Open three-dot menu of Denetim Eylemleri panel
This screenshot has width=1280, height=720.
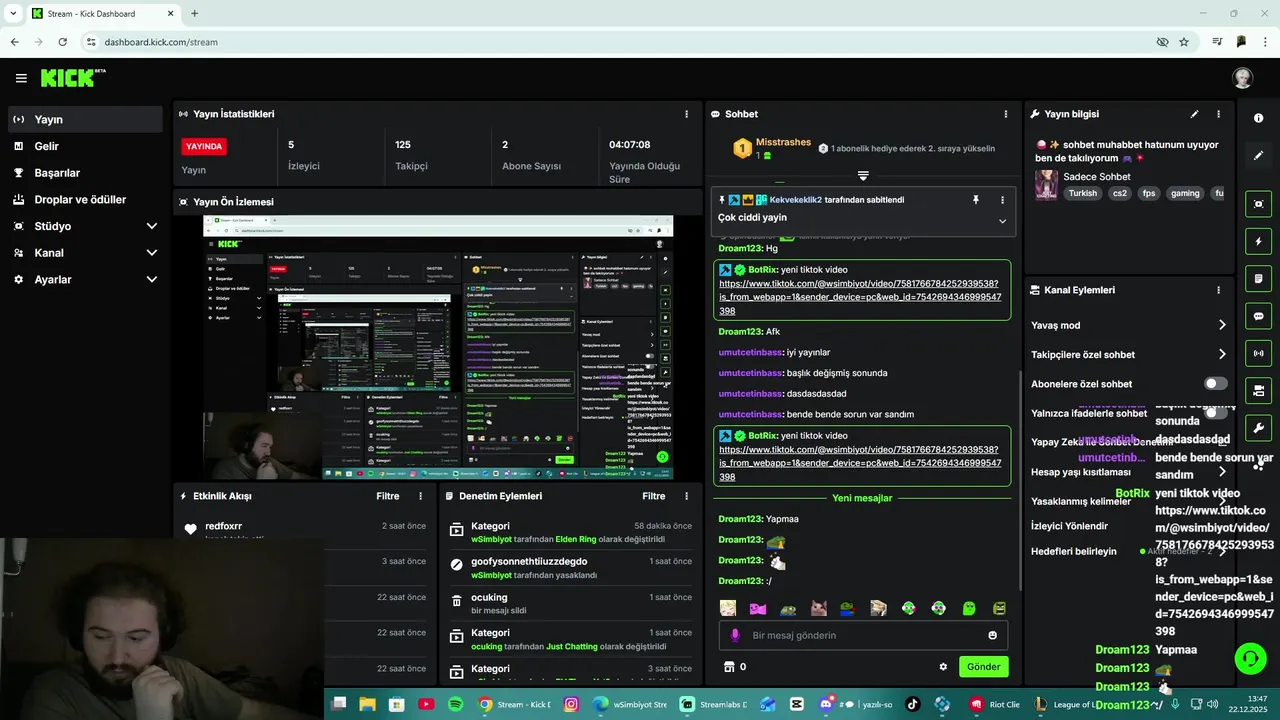[x=686, y=496]
